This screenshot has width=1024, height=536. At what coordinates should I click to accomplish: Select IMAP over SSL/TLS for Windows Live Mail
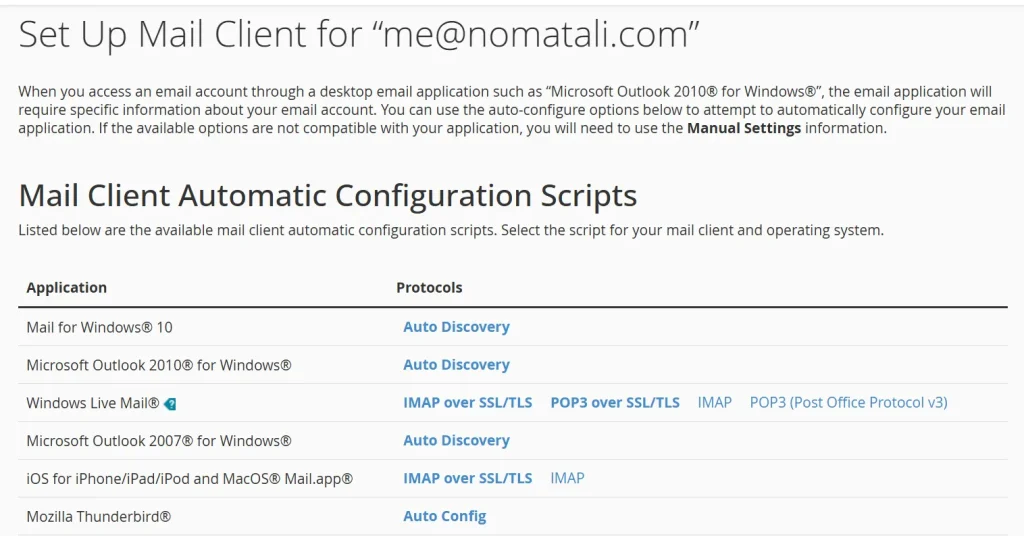[x=468, y=403]
